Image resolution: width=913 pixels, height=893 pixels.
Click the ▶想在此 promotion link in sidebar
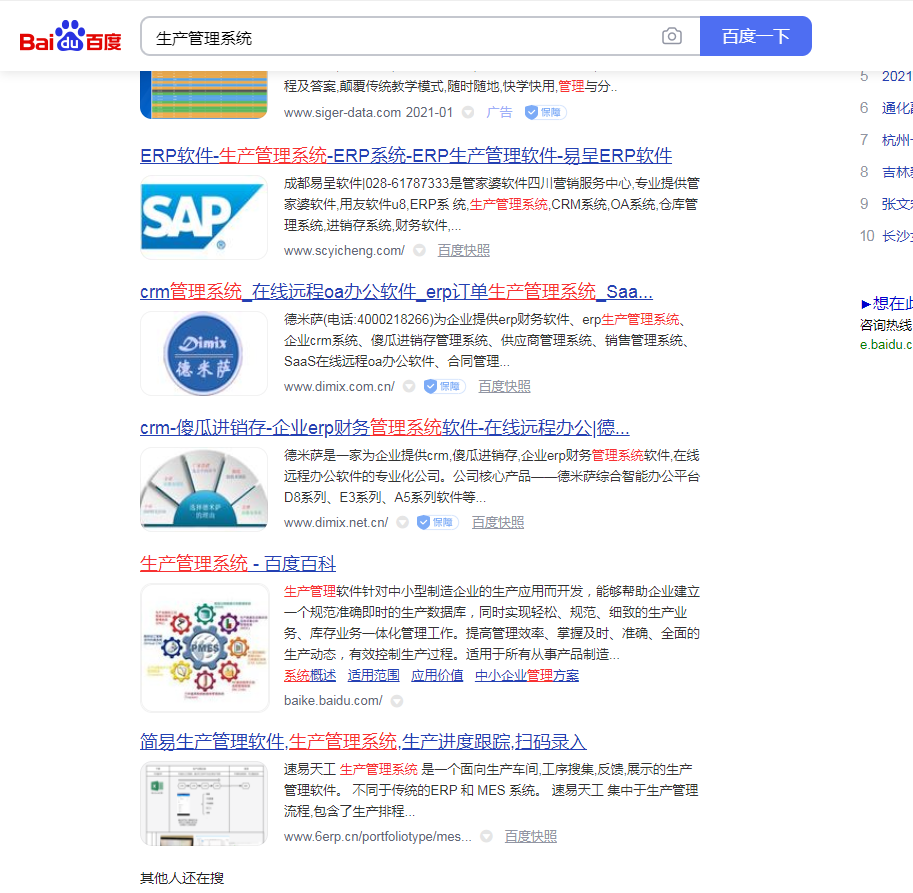886,303
